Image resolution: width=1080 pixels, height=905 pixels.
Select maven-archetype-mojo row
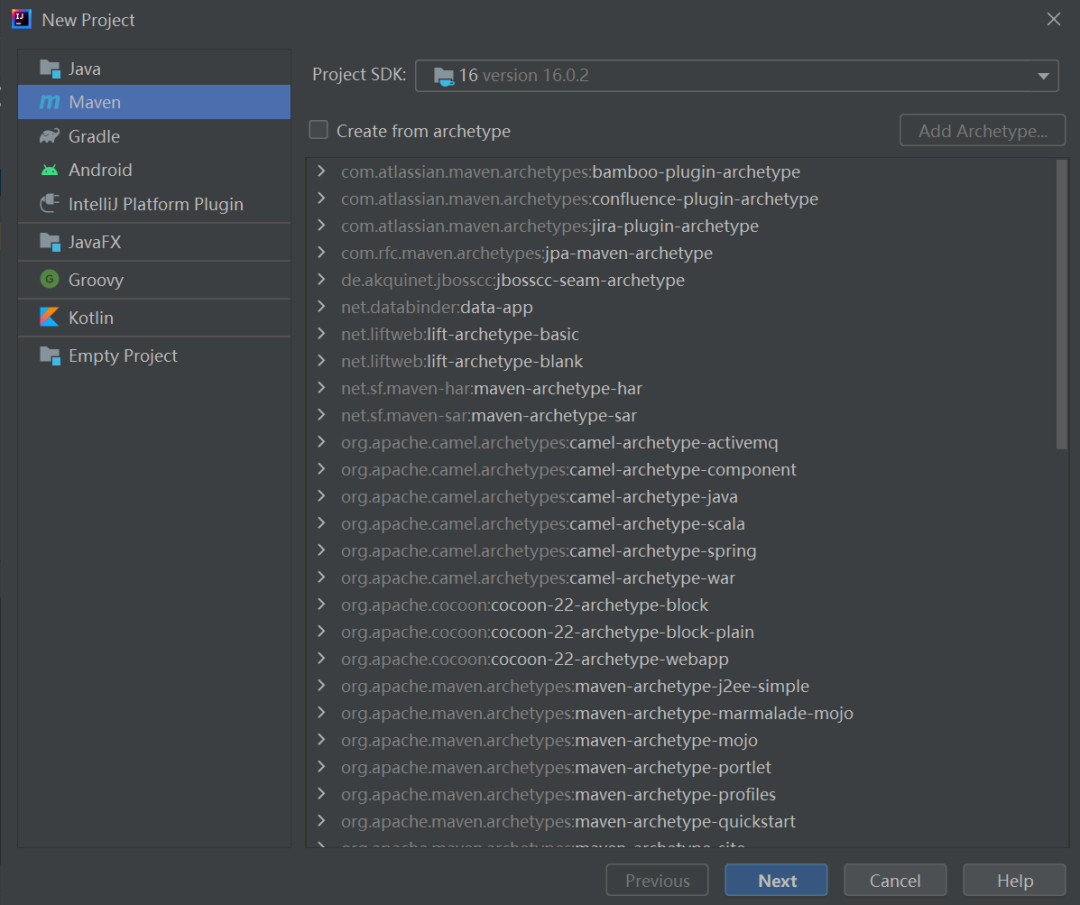[681, 740]
